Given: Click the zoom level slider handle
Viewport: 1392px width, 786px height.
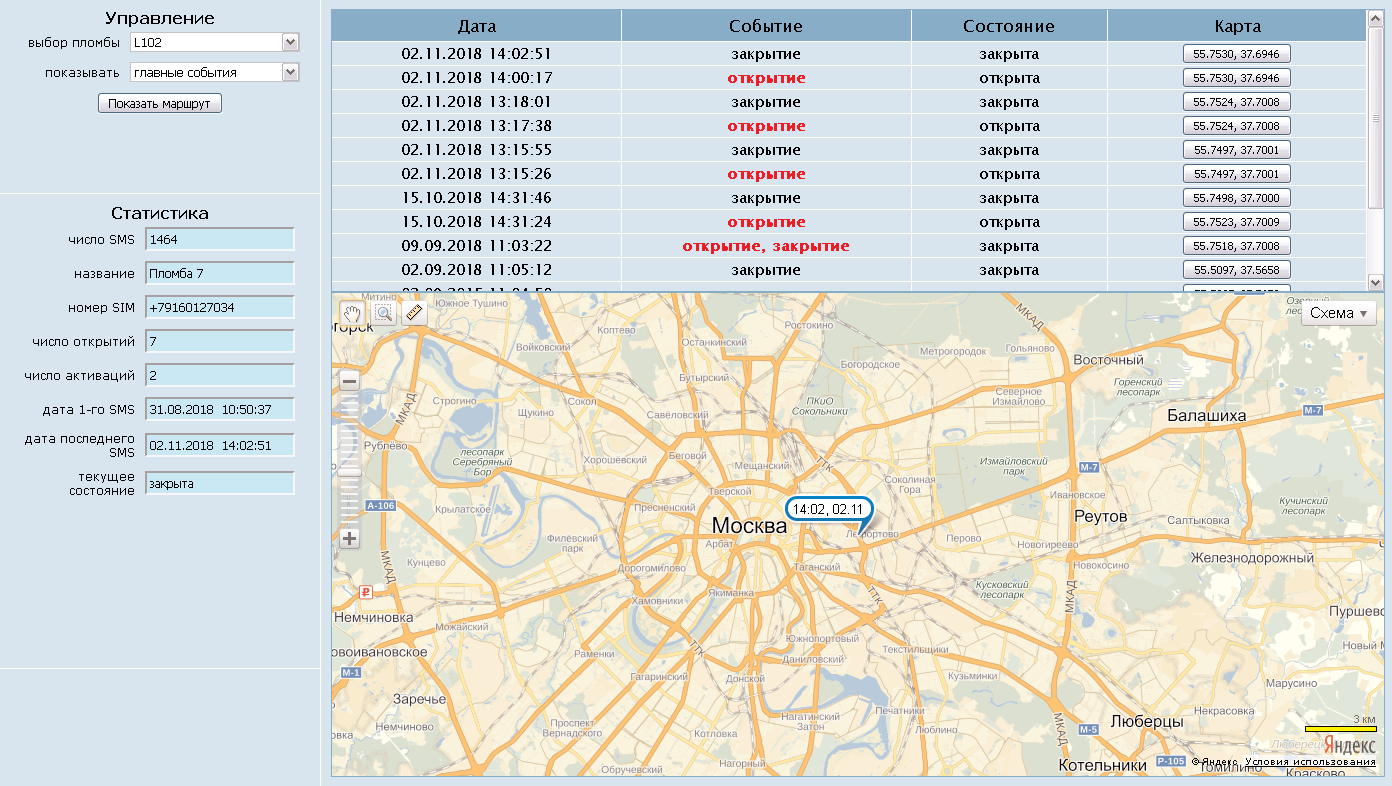Looking at the screenshot, I should (349, 471).
